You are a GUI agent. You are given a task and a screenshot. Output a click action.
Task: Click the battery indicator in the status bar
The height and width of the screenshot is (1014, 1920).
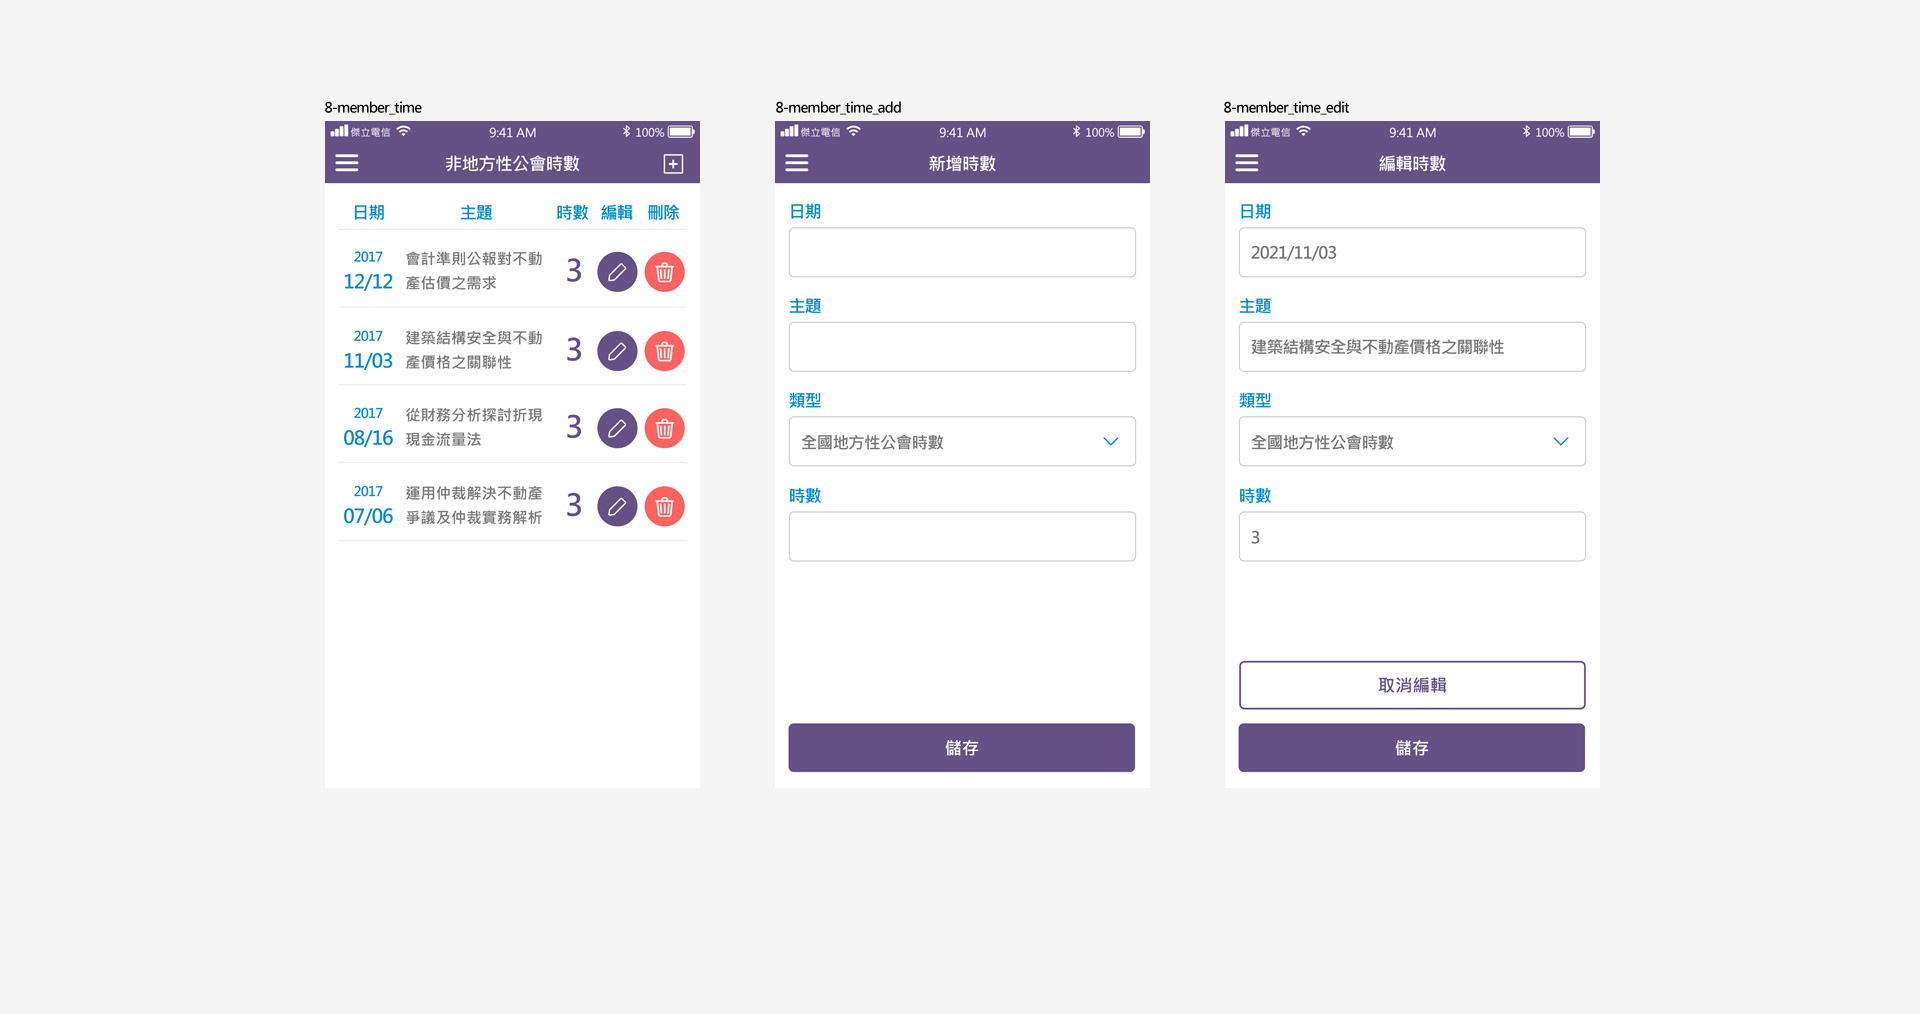click(682, 131)
